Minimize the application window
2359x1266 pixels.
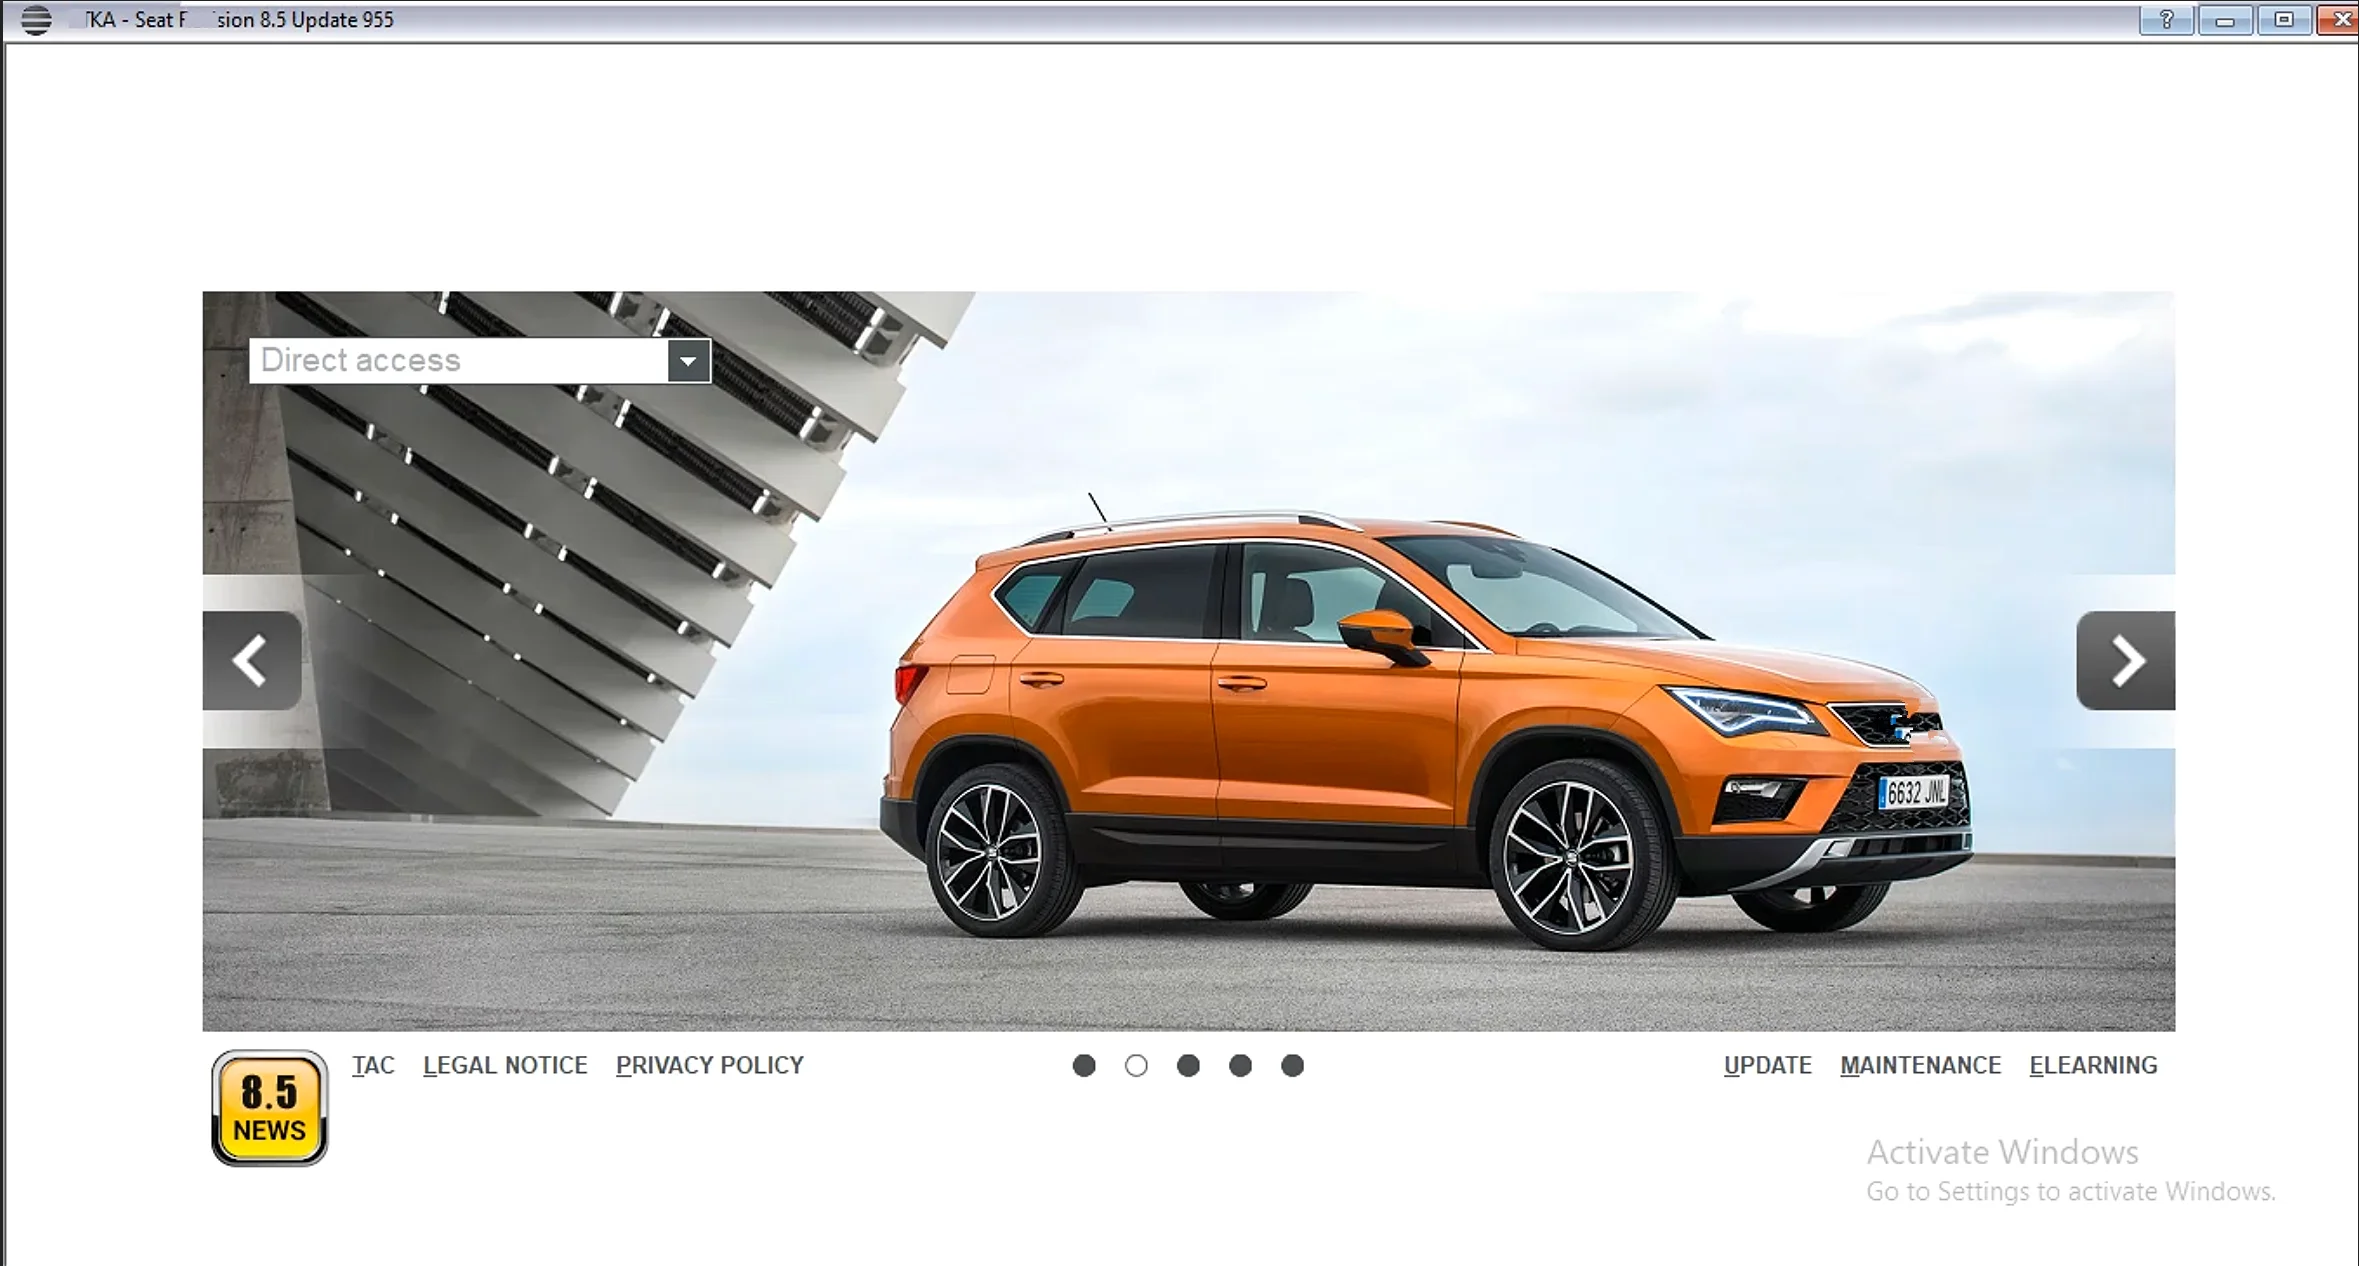2224,20
